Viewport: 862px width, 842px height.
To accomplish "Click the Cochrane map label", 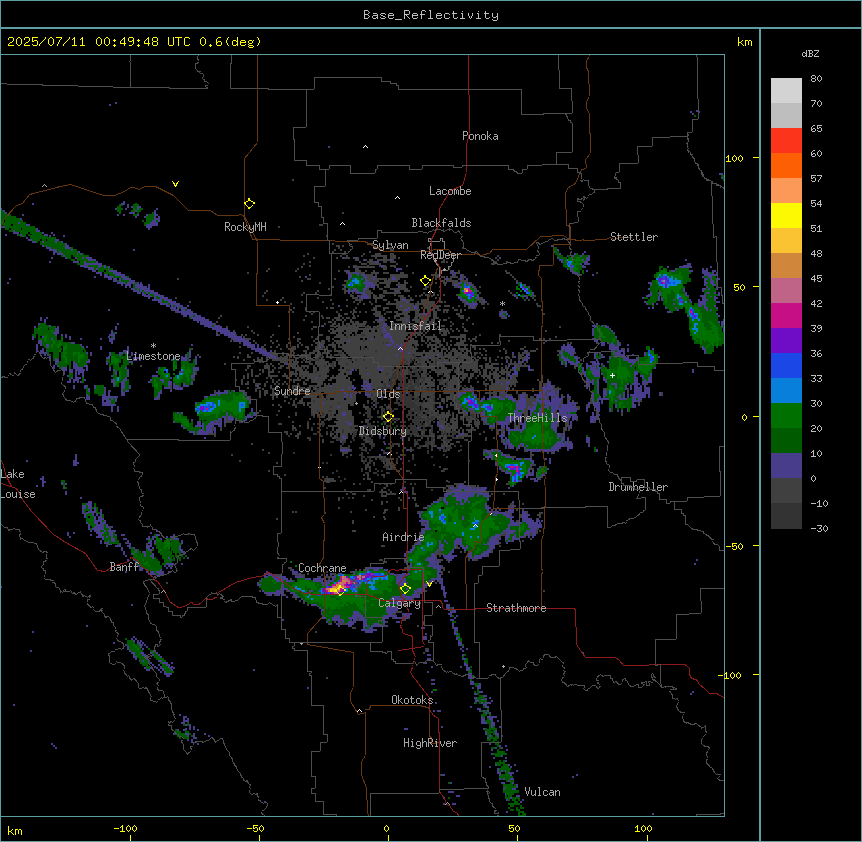I will pyautogui.click(x=322, y=568).
